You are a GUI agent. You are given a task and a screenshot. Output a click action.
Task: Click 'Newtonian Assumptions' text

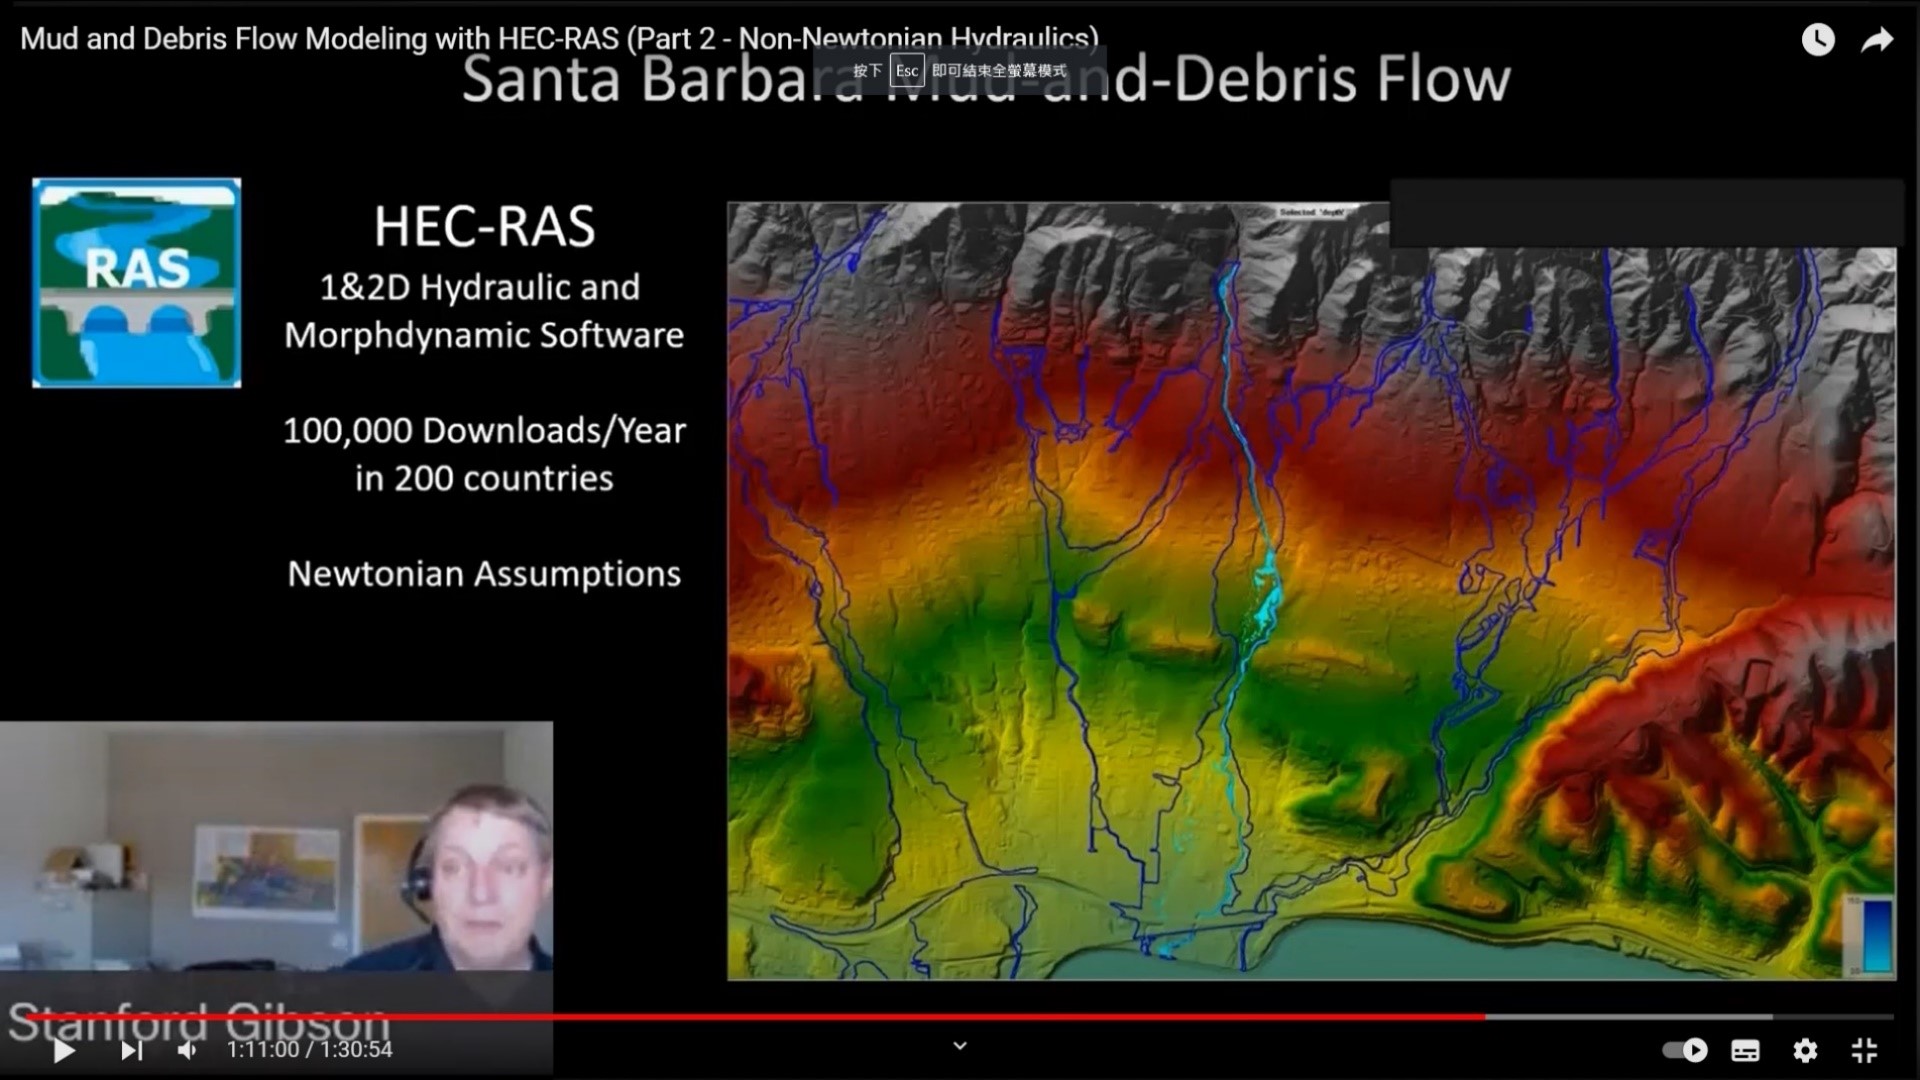coord(484,574)
